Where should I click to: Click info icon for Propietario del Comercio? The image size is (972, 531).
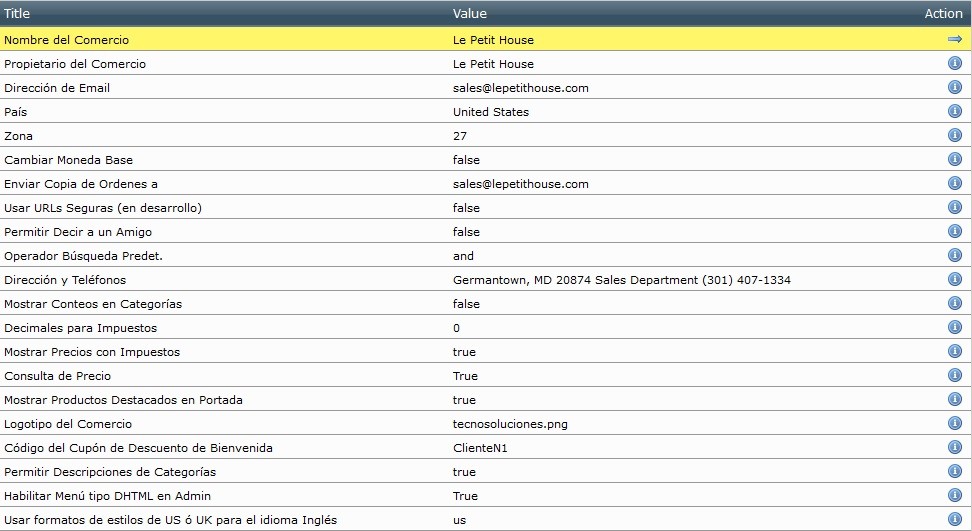pyautogui.click(x=954, y=64)
